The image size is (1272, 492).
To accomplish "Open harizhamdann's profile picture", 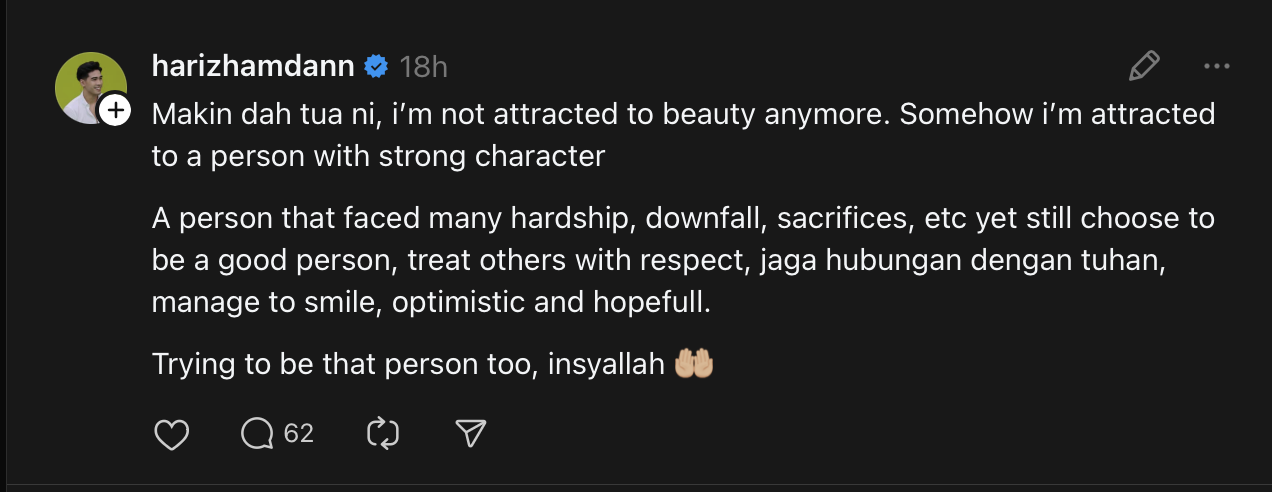I will coord(88,86).
